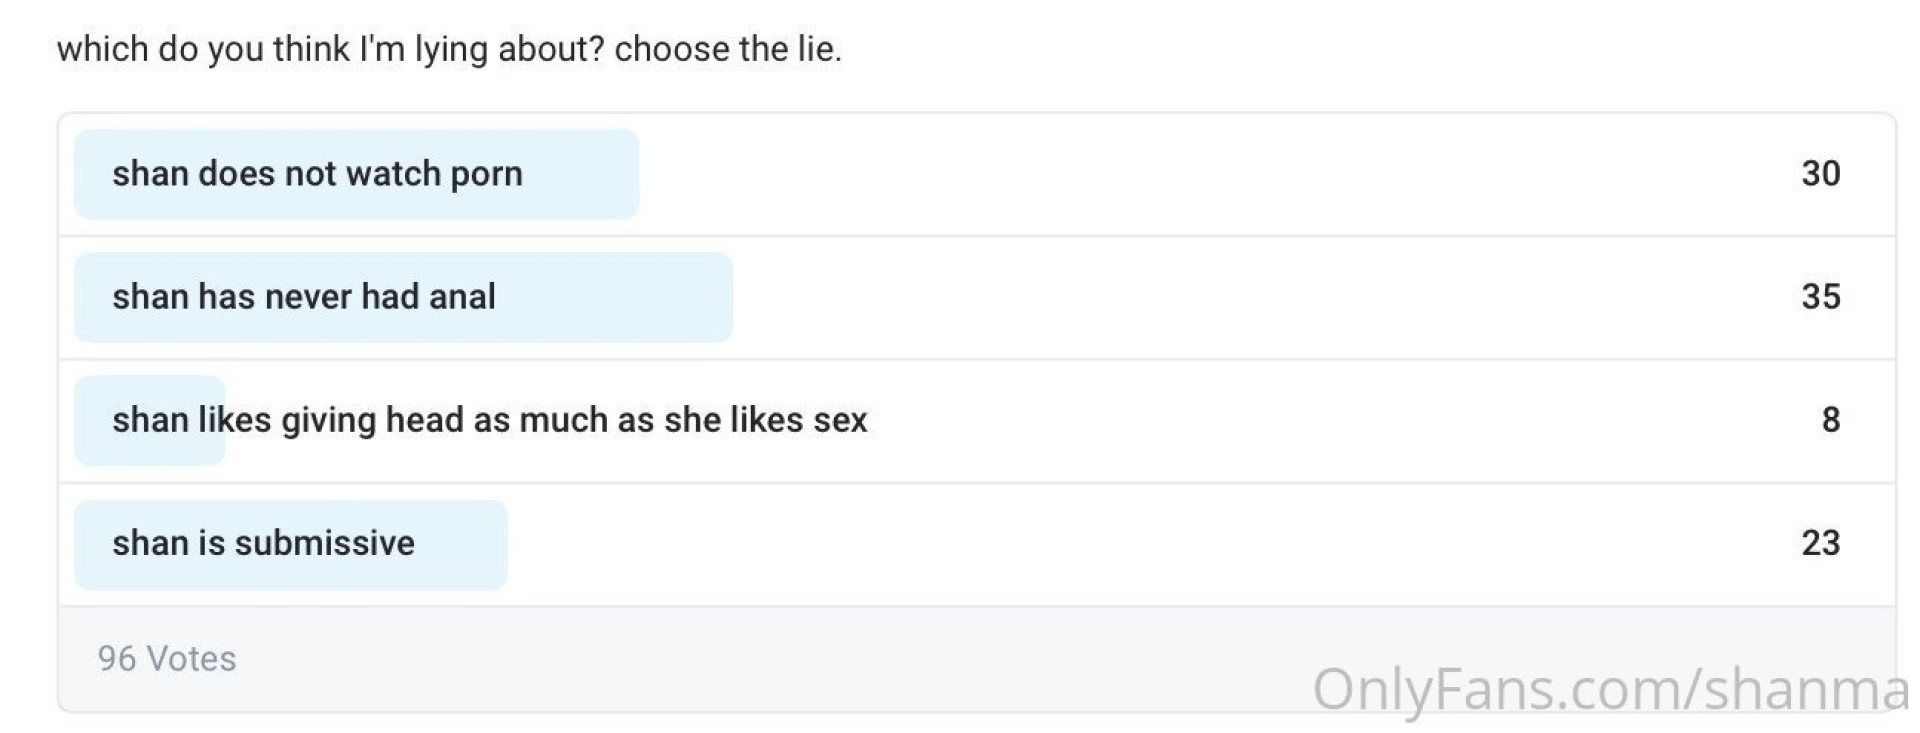Select the 'shan does not watch porn' option
The image size is (1920, 733).
pyautogui.click(x=317, y=174)
